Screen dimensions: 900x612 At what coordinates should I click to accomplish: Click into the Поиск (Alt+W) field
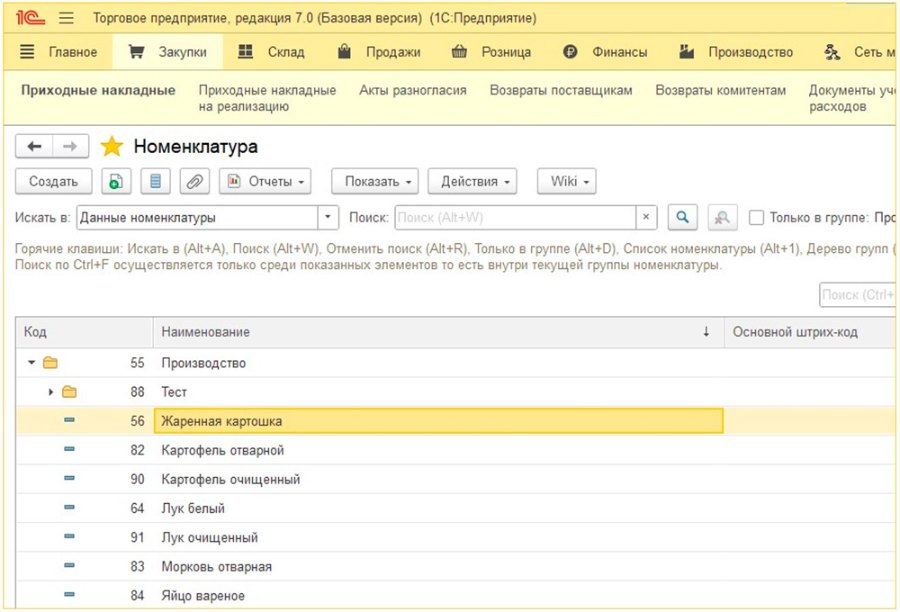(x=515, y=218)
